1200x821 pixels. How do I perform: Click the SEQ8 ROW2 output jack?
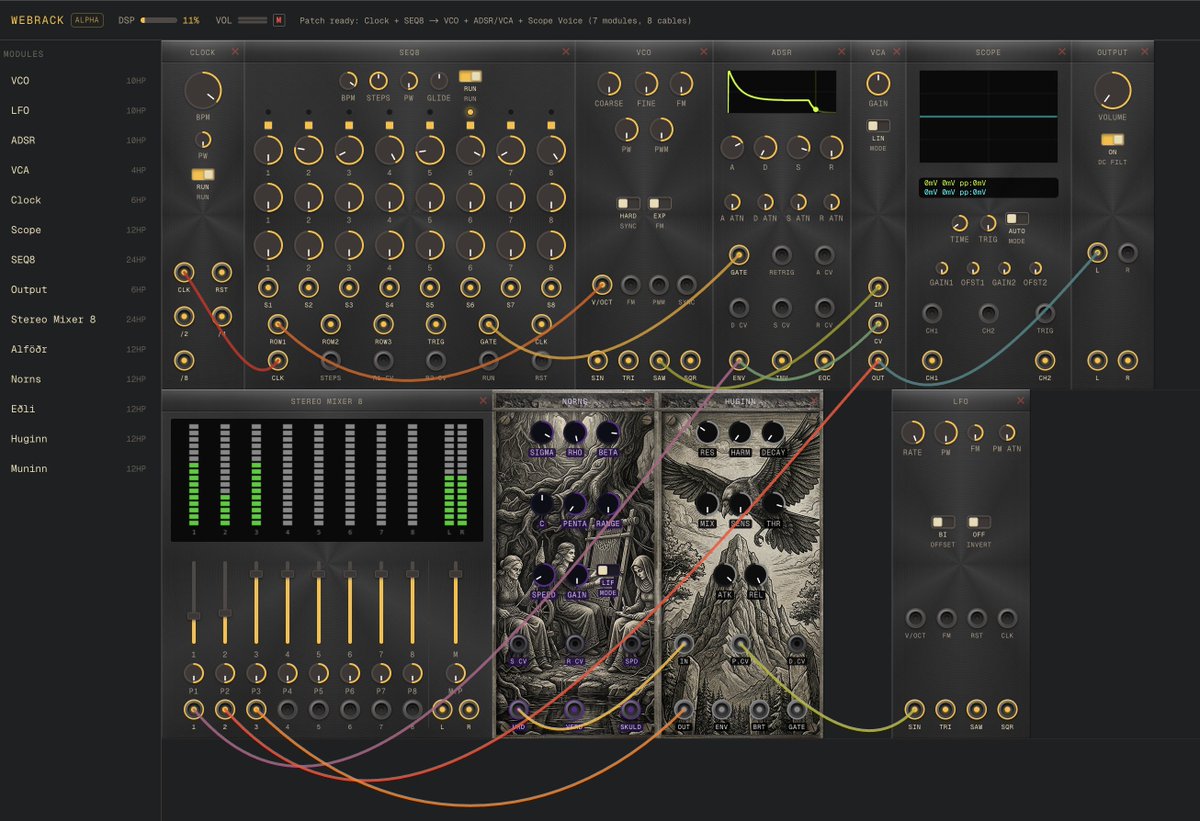tap(330, 324)
